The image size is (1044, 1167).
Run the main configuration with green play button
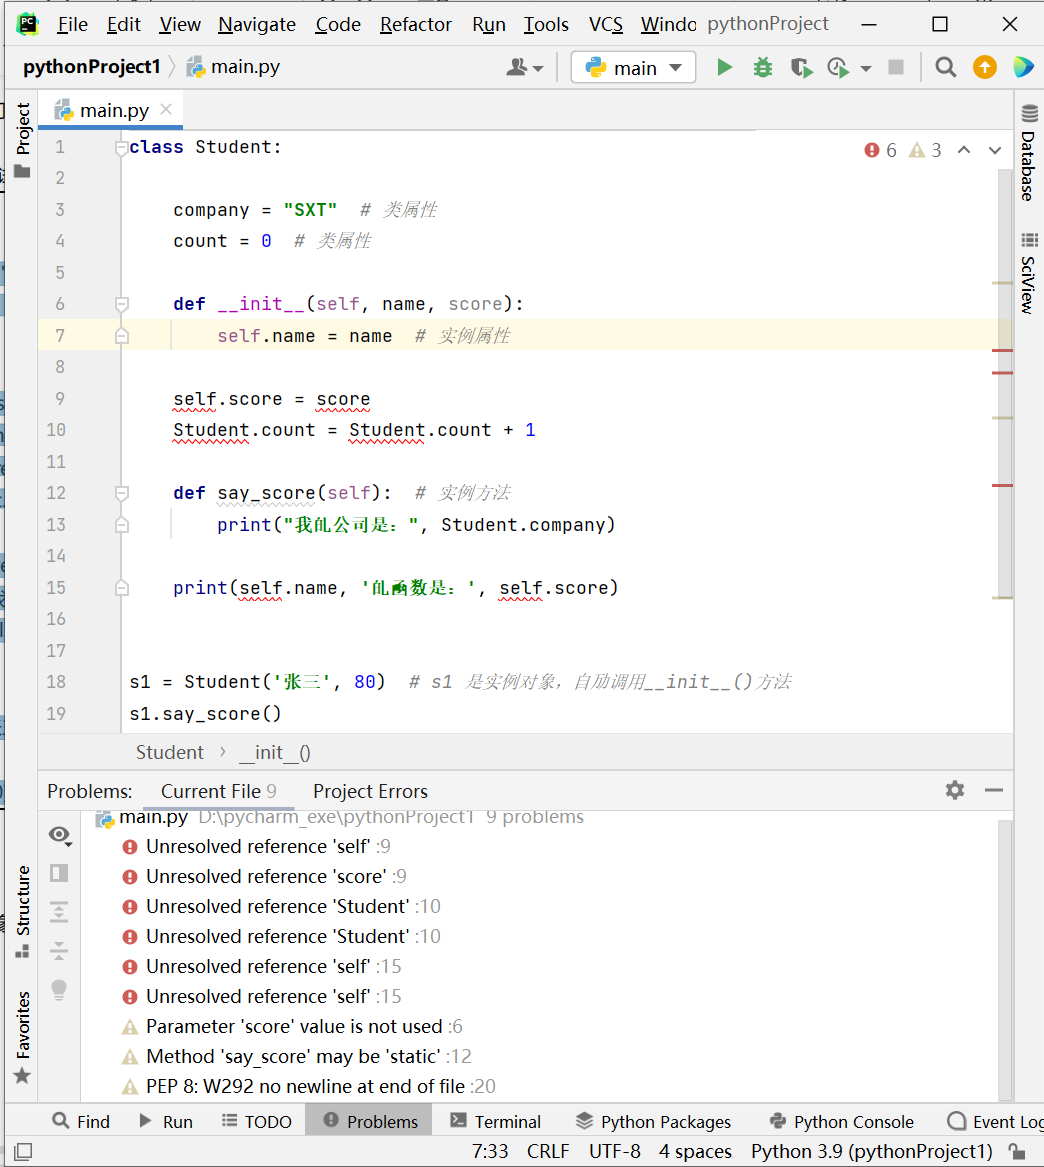click(724, 68)
